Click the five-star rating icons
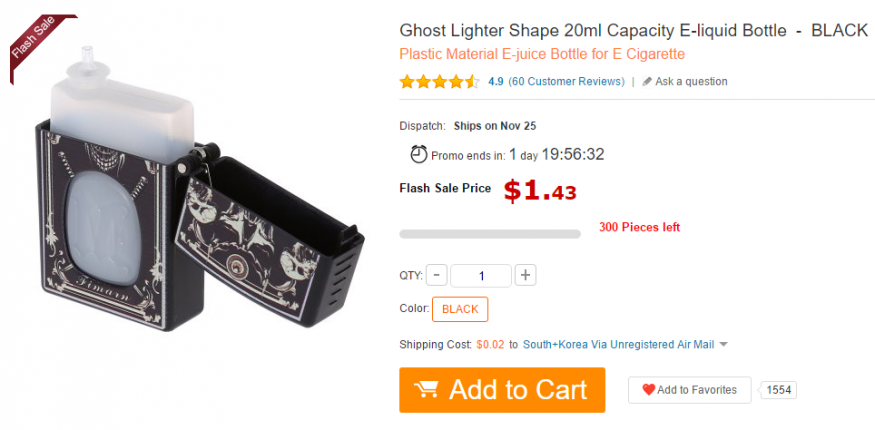 pyautogui.click(x=439, y=82)
